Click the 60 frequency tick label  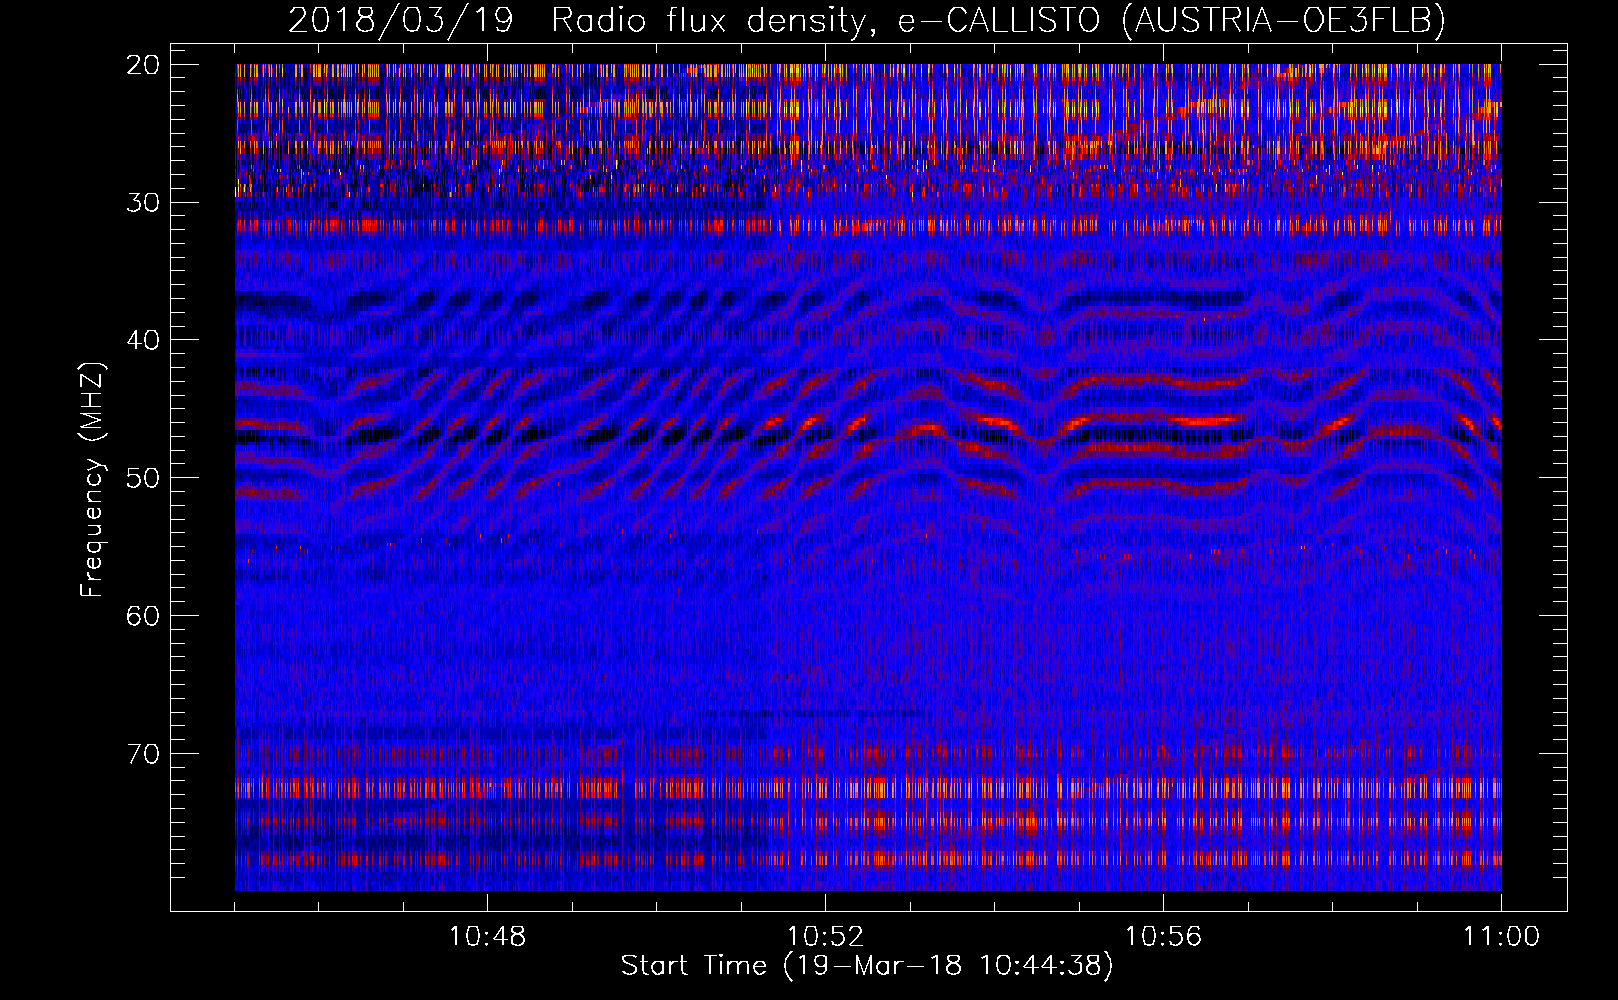pos(143,616)
